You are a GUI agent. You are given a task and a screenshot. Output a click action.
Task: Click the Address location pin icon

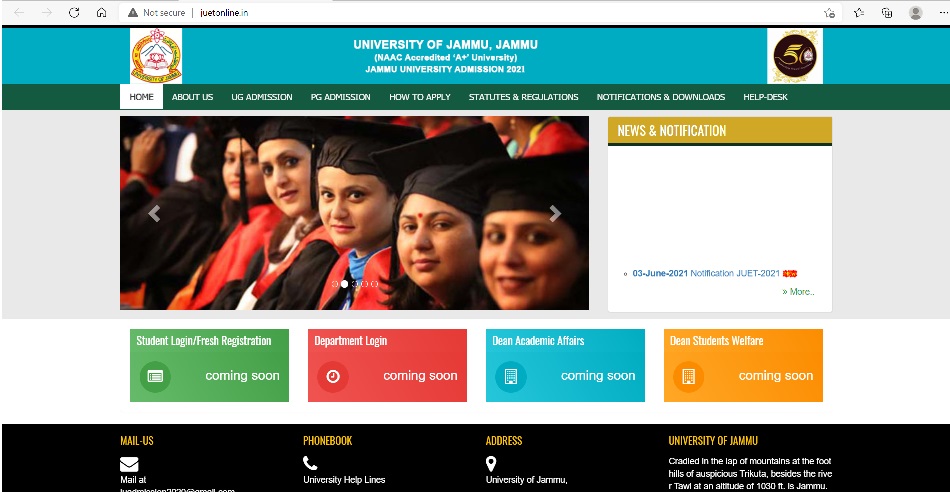point(491,464)
